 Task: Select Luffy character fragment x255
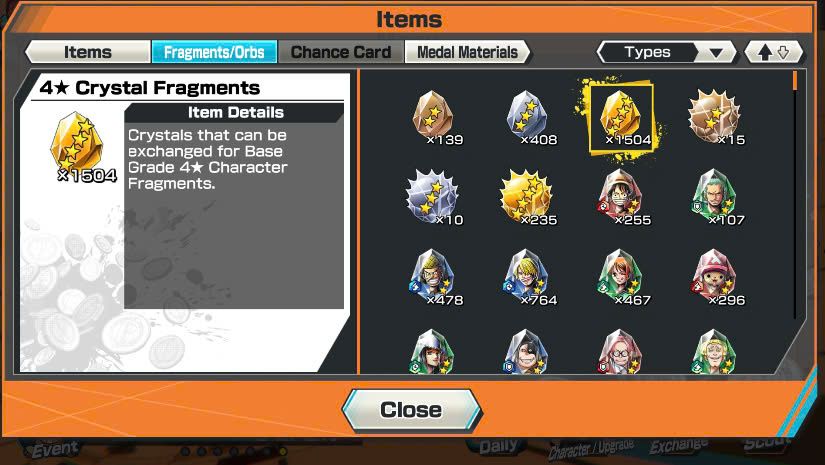point(621,197)
